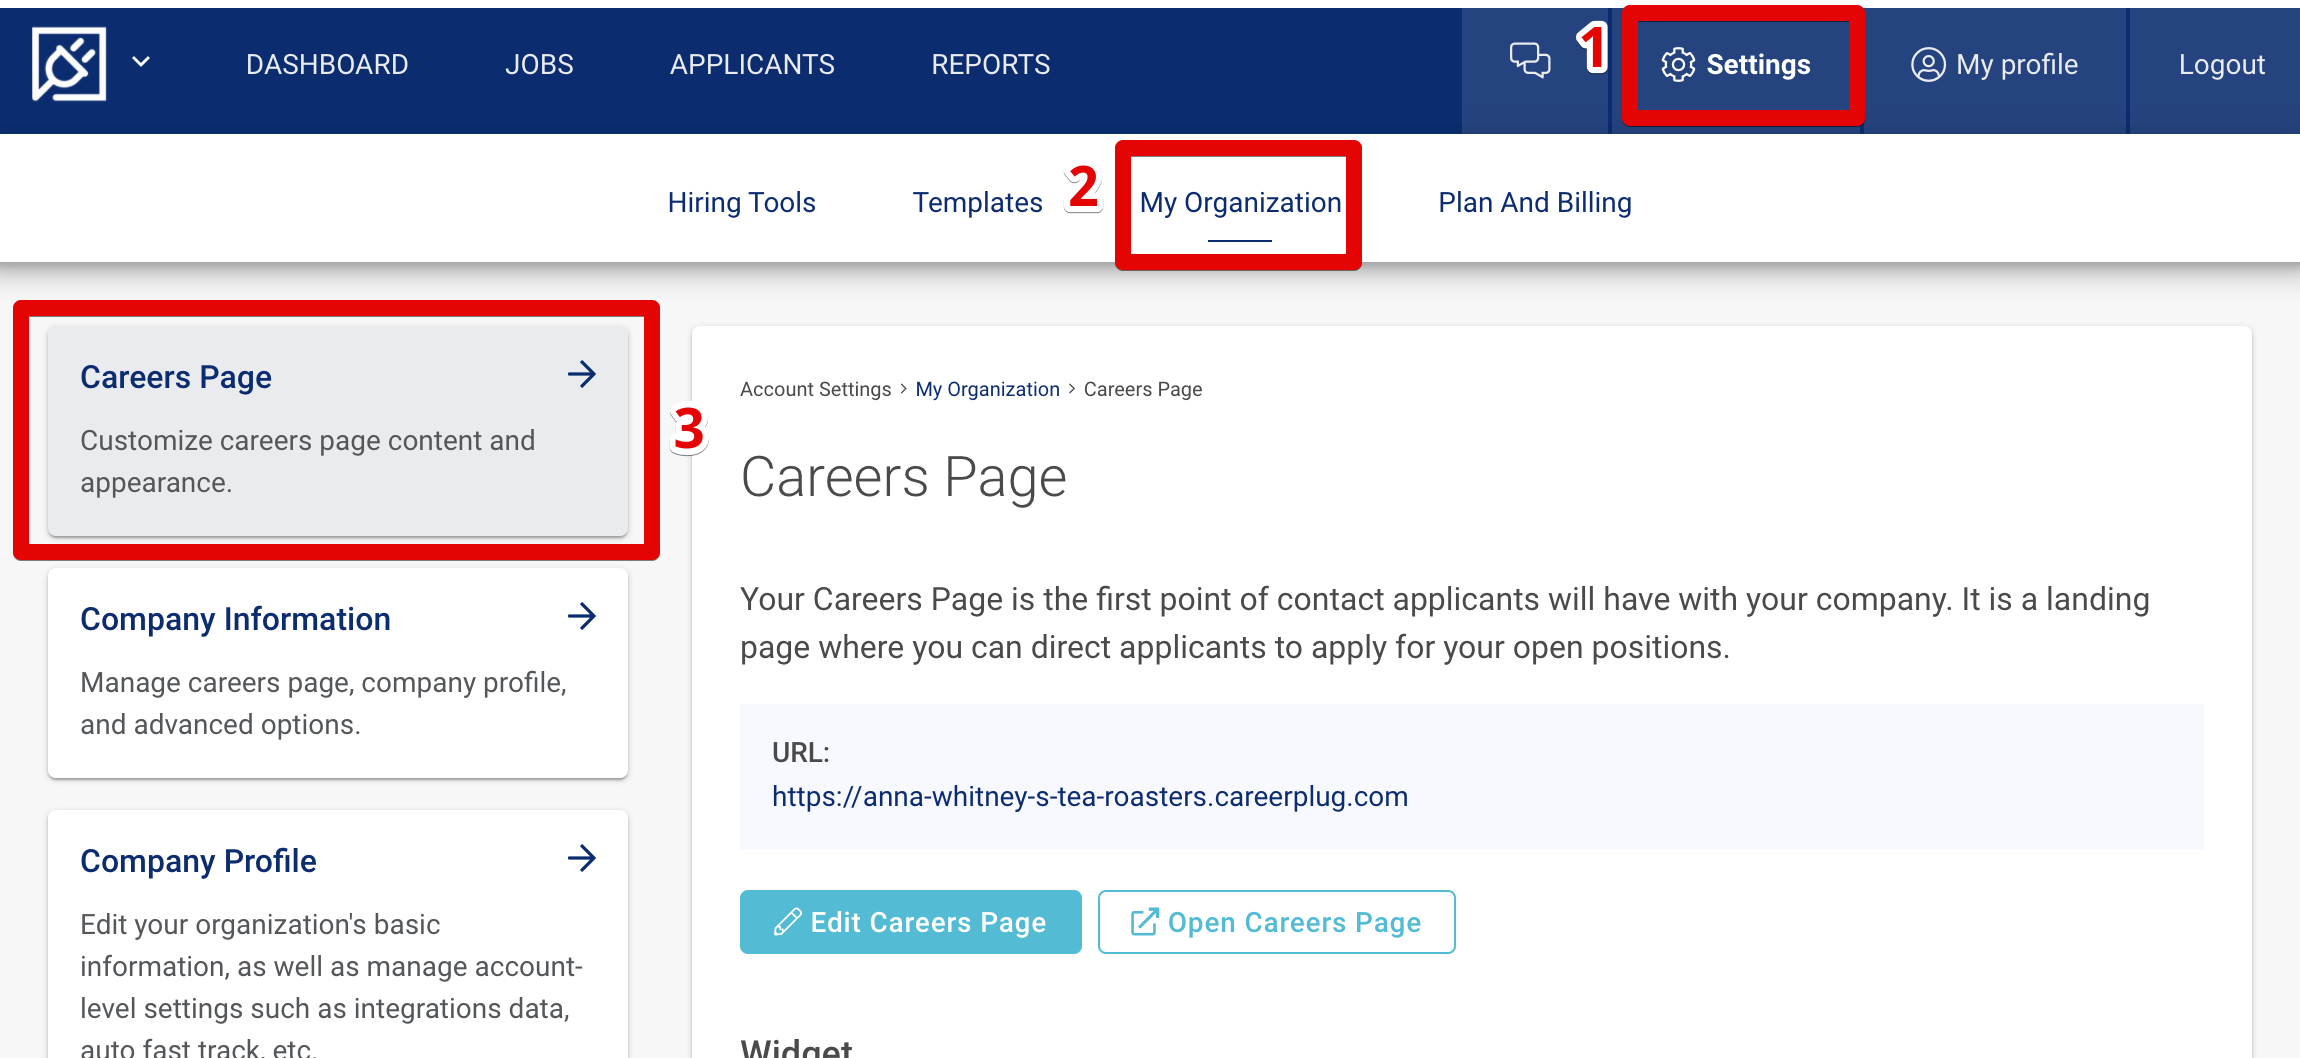2300x1058 pixels.
Task: Click the pencil icon on Edit Careers Page
Action: point(787,922)
